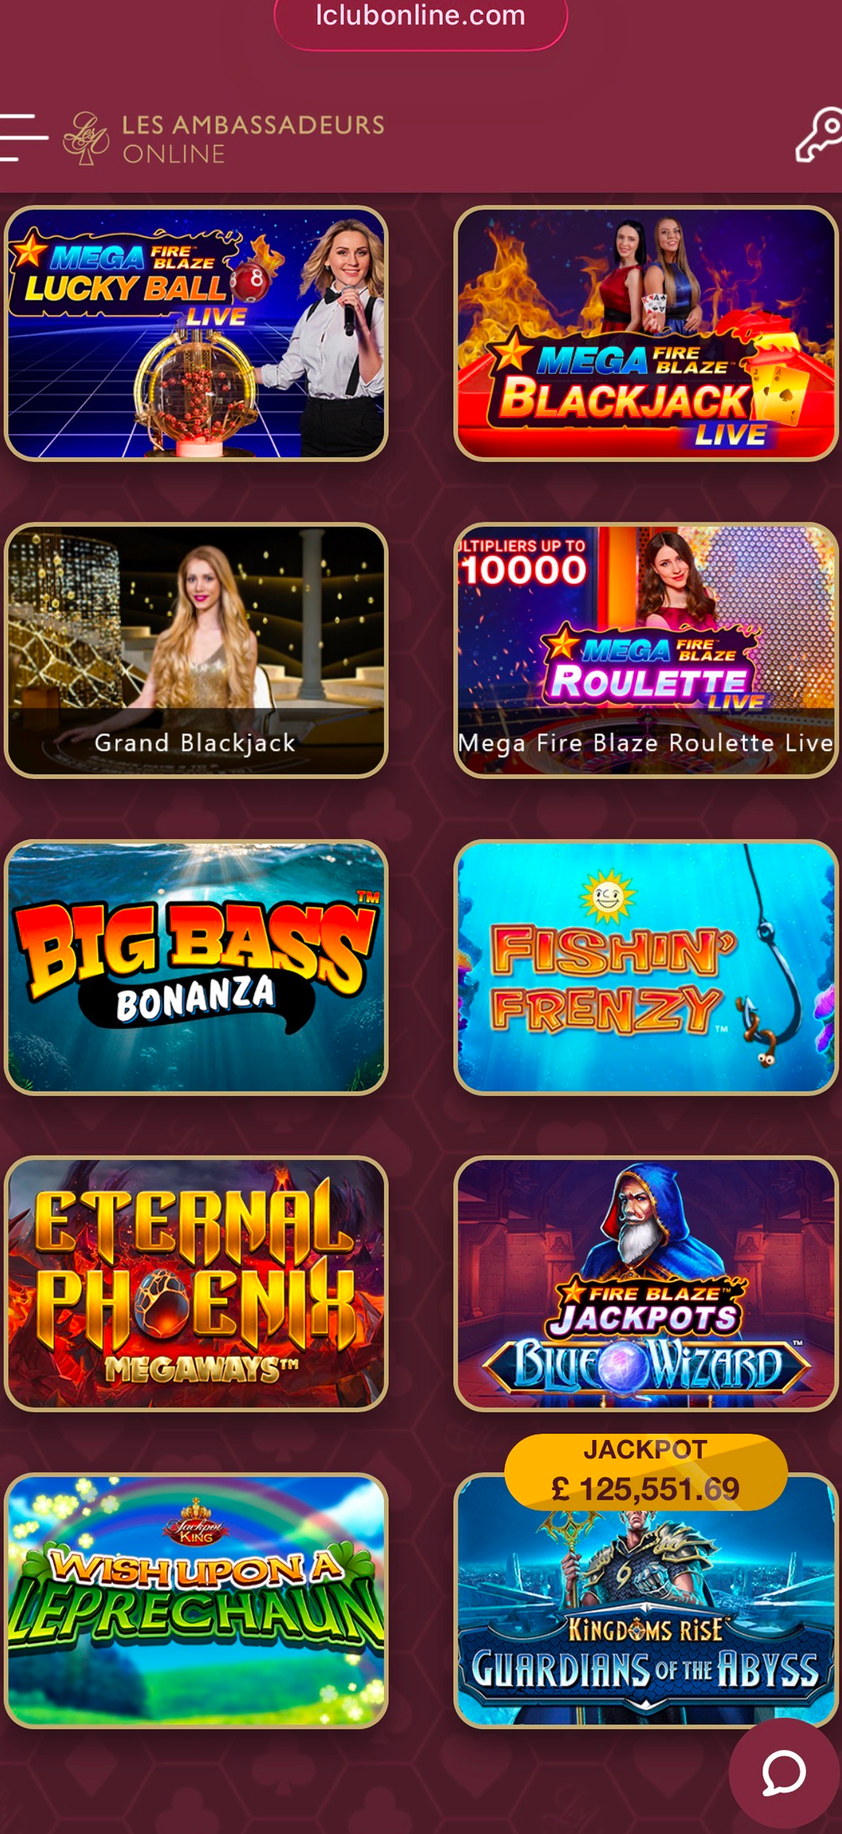Open the hamburger menu icon
The image size is (842, 1834).
[x=23, y=137]
